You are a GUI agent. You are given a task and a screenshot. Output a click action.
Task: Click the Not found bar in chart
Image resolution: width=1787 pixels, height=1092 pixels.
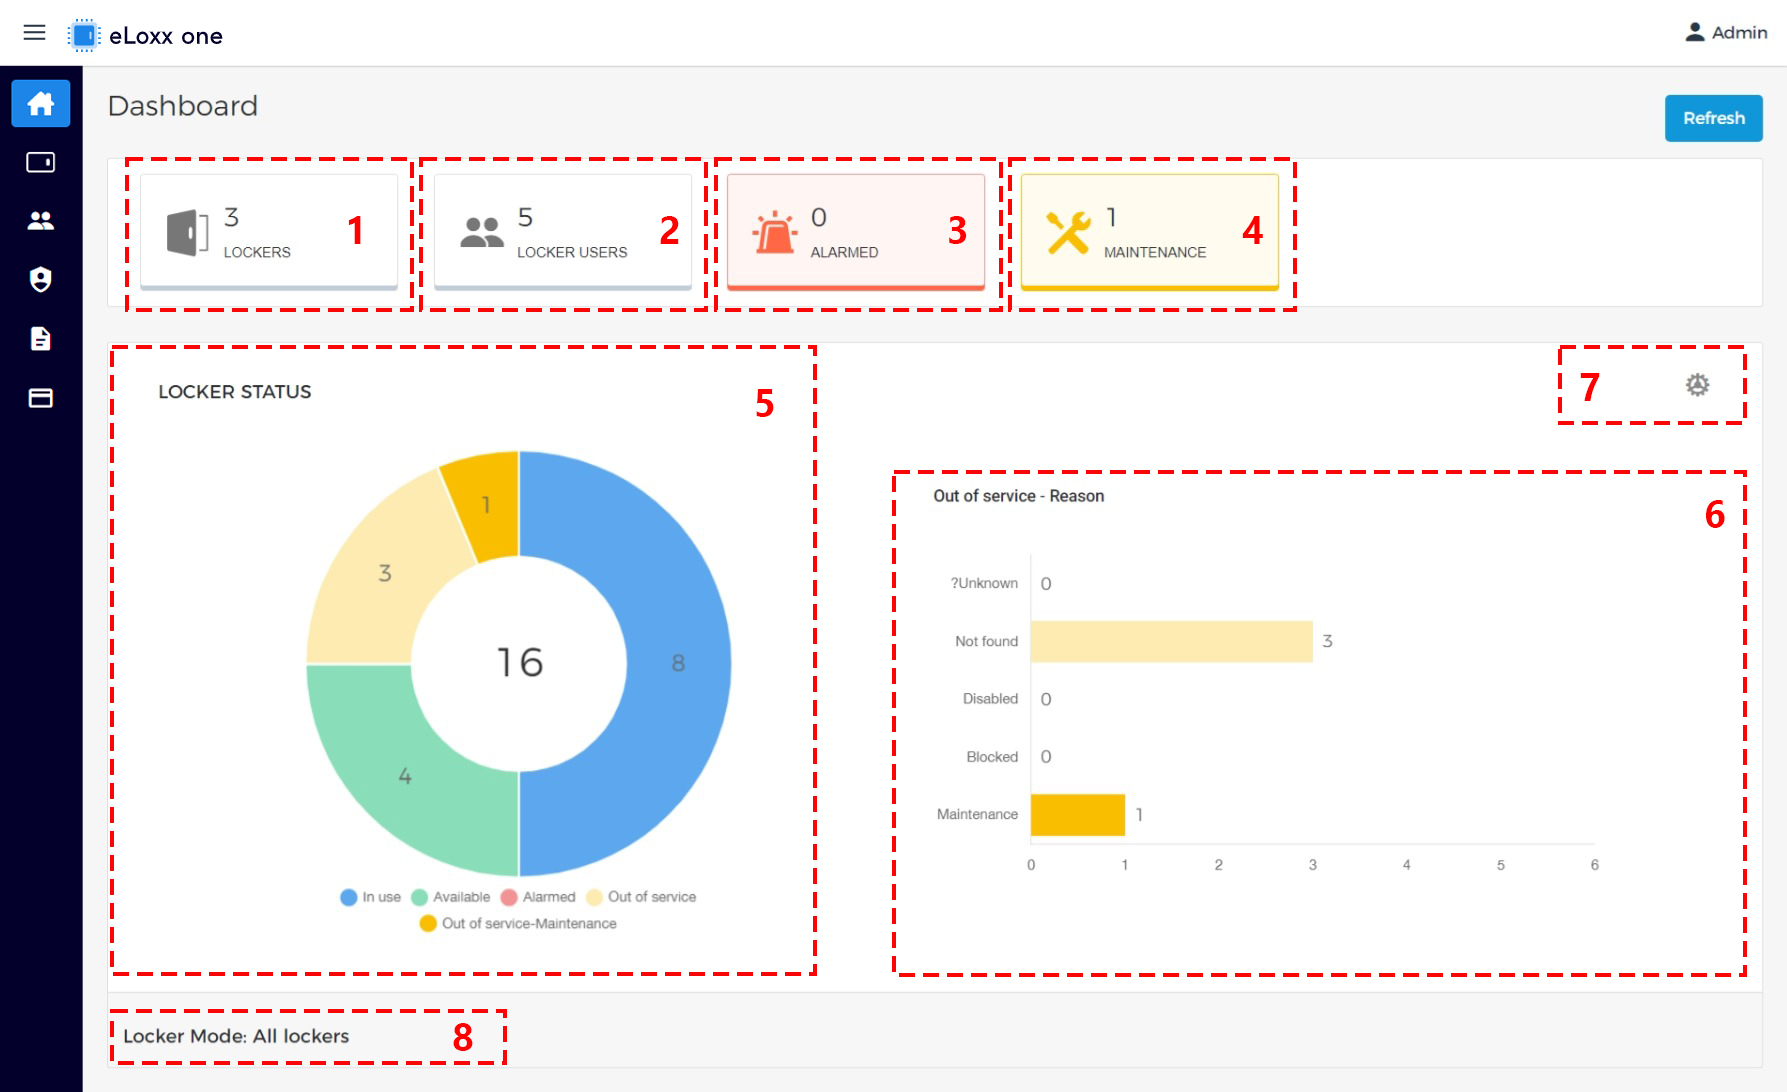[1171, 641]
